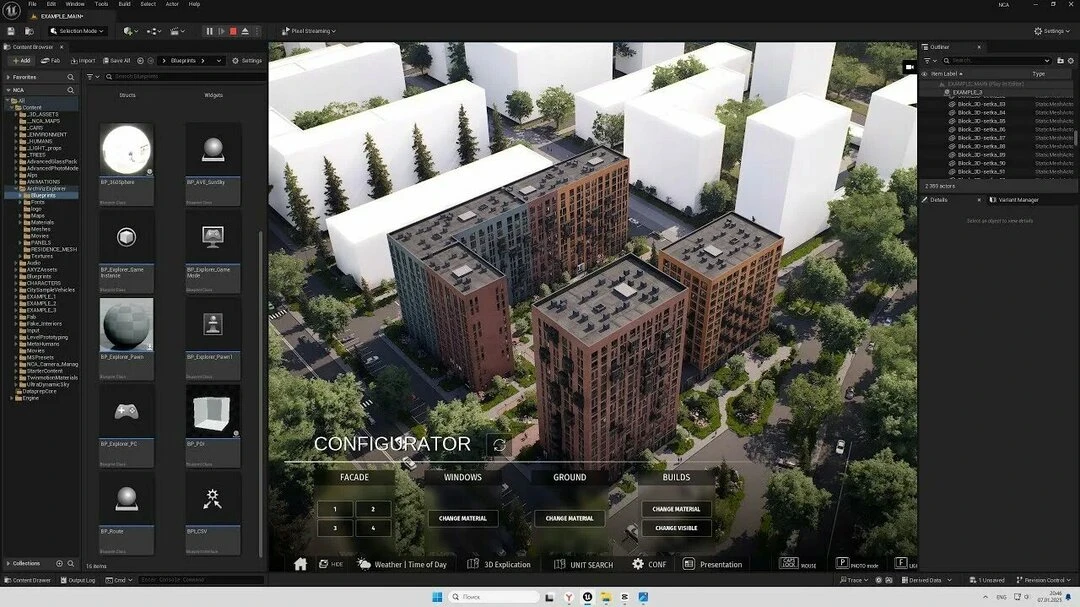Open the Unreal Engine app in Windows taskbar

coord(587,597)
